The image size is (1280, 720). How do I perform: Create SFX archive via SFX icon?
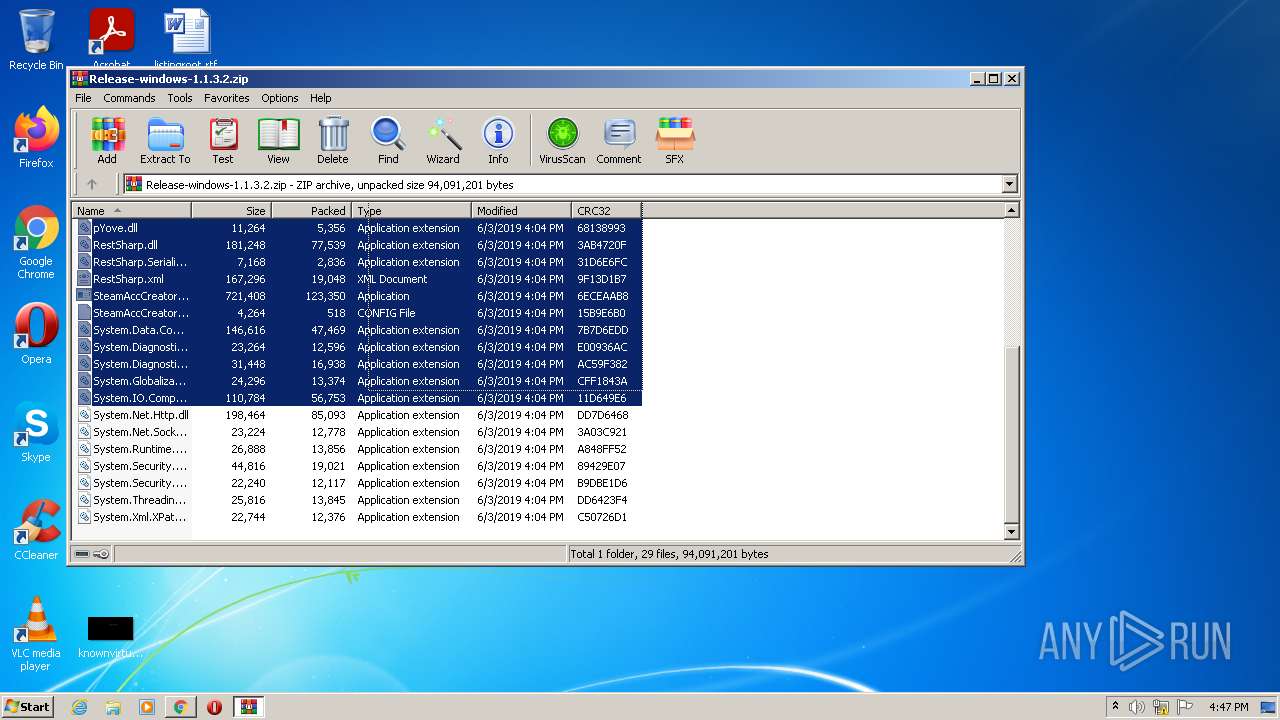[675, 141]
